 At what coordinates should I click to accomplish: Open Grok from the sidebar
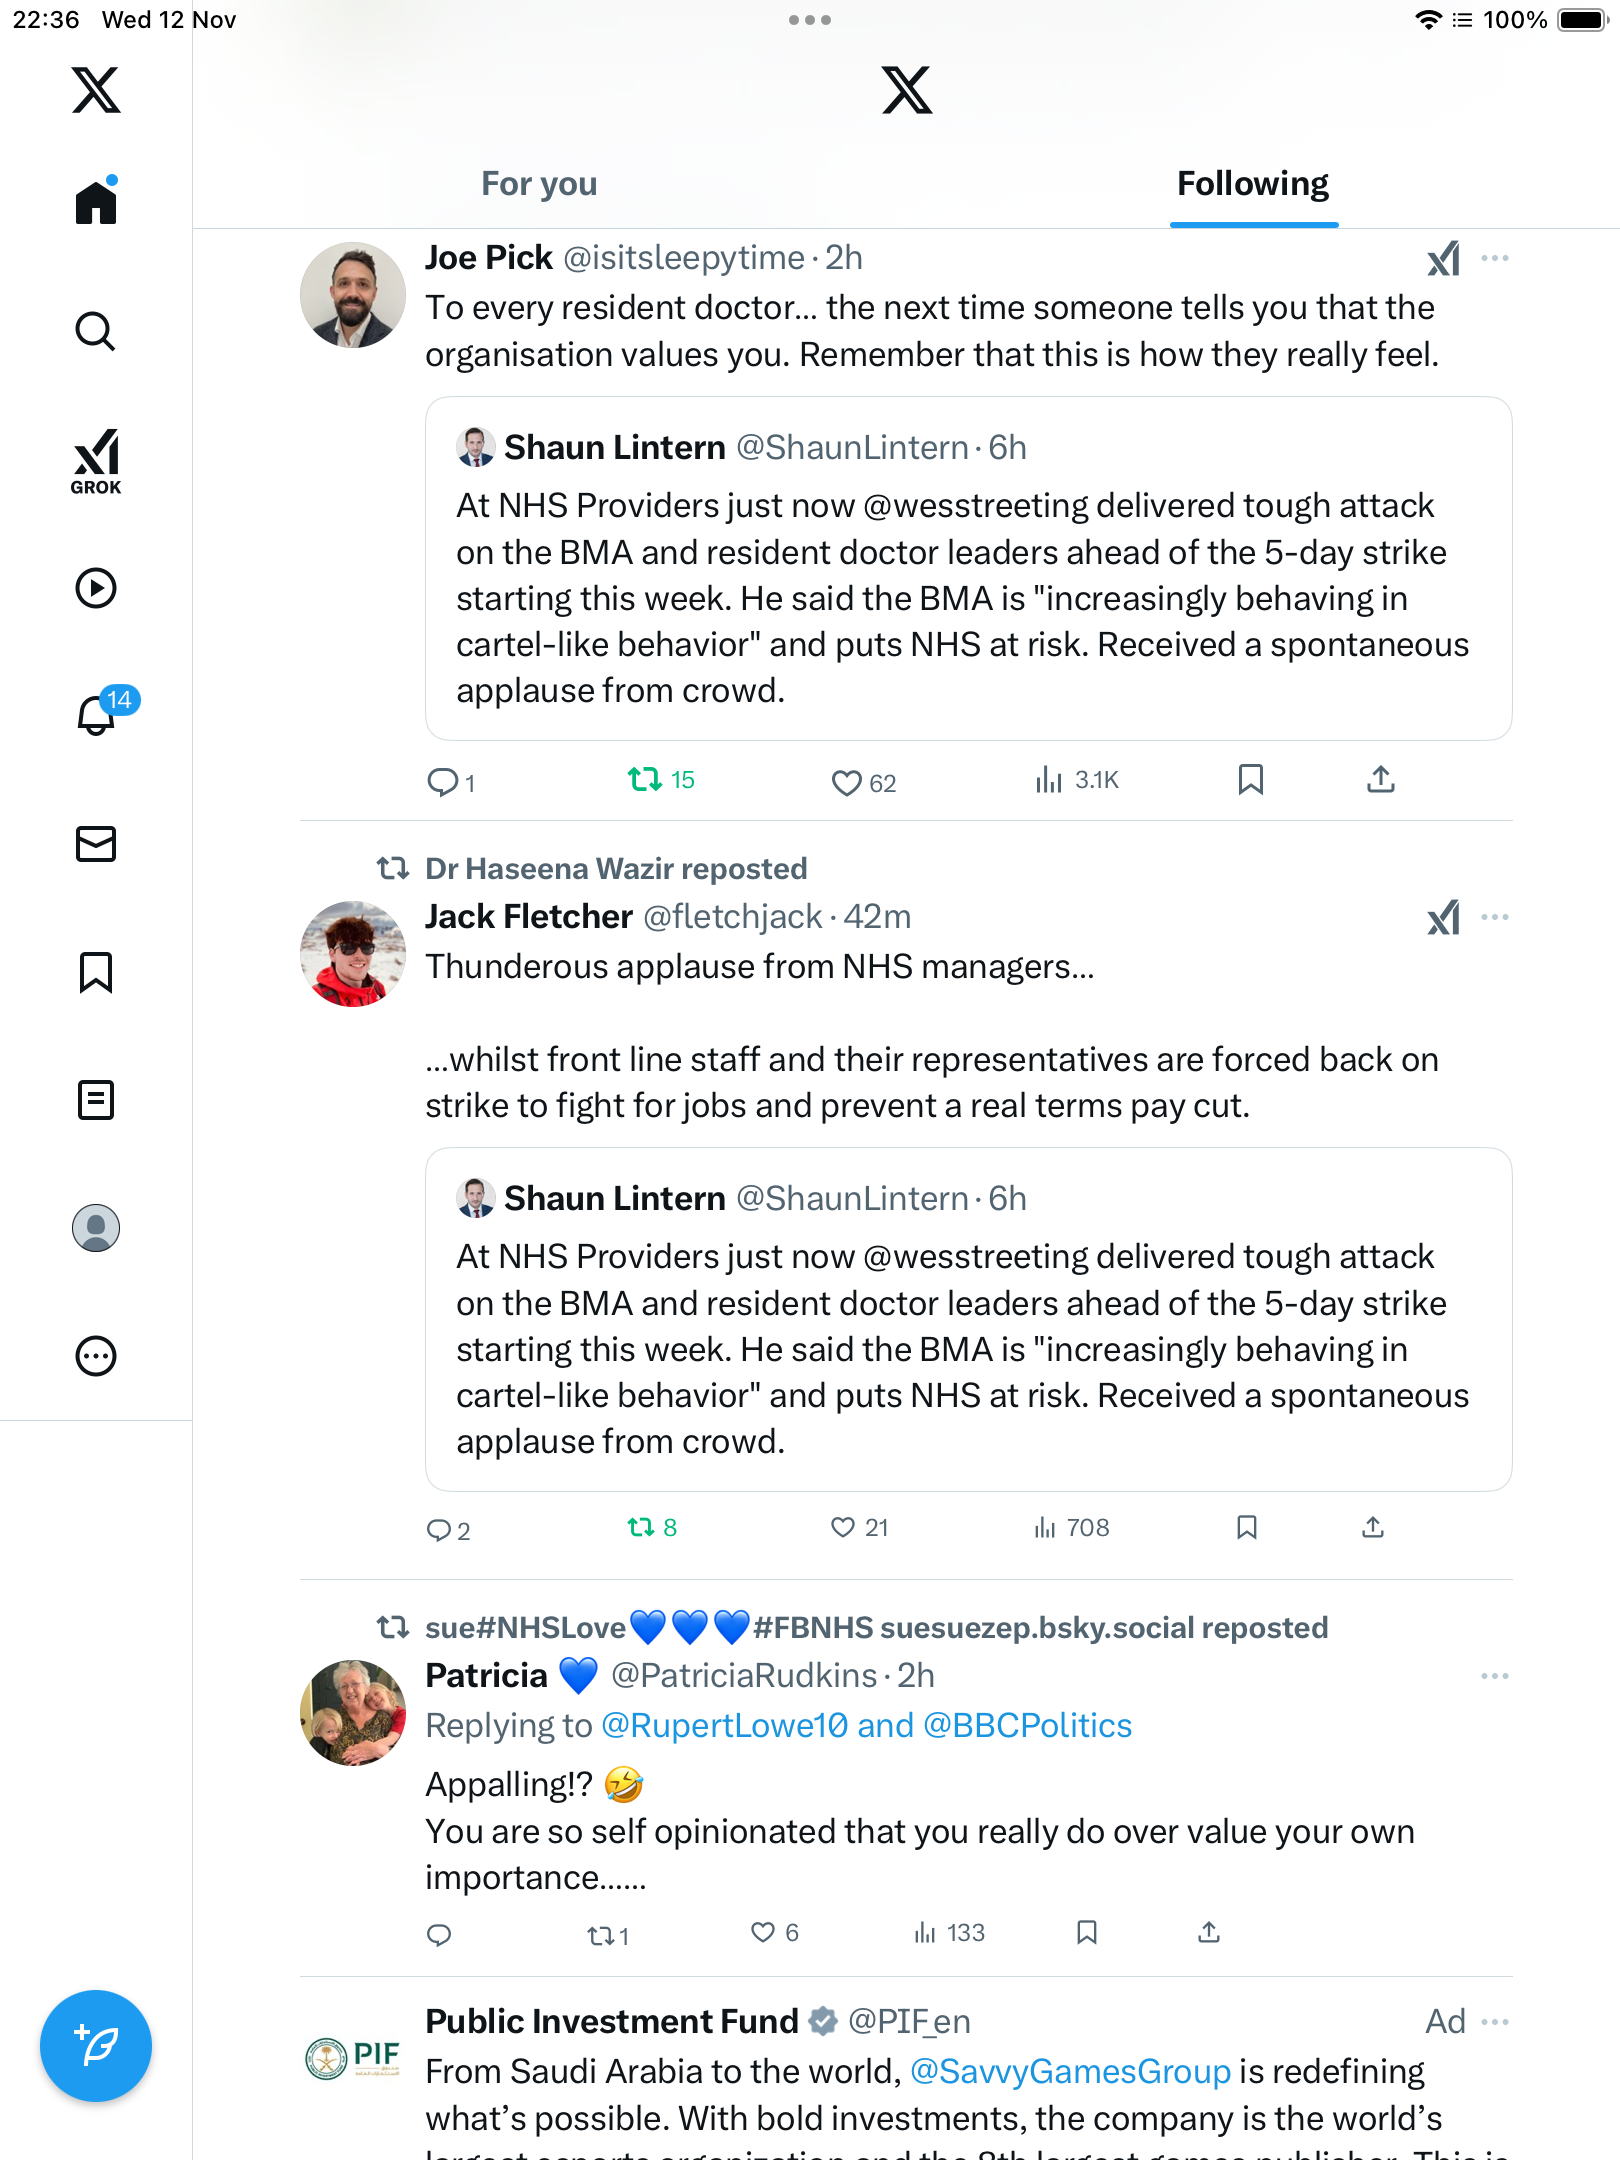click(x=96, y=461)
